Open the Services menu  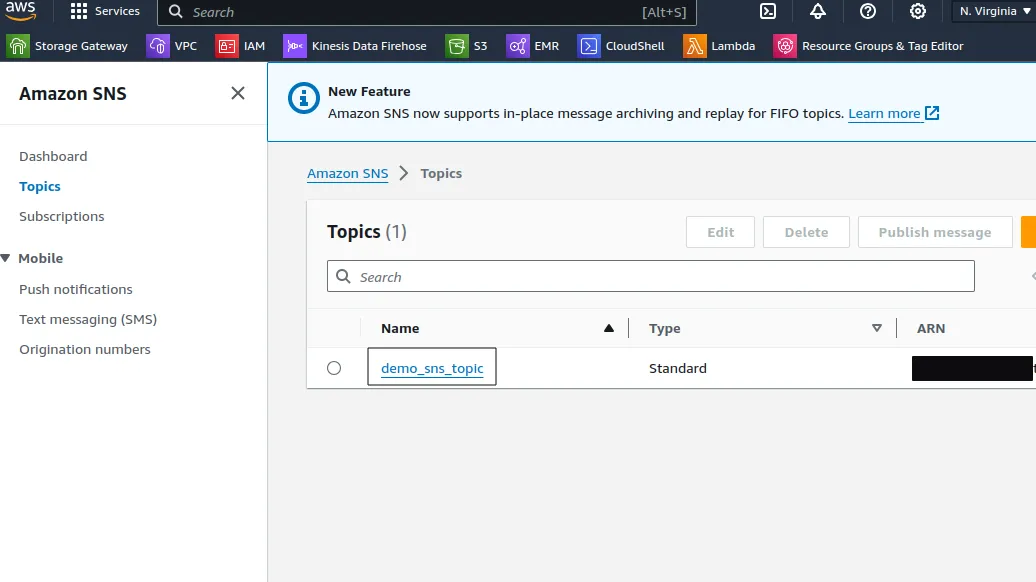tap(104, 12)
